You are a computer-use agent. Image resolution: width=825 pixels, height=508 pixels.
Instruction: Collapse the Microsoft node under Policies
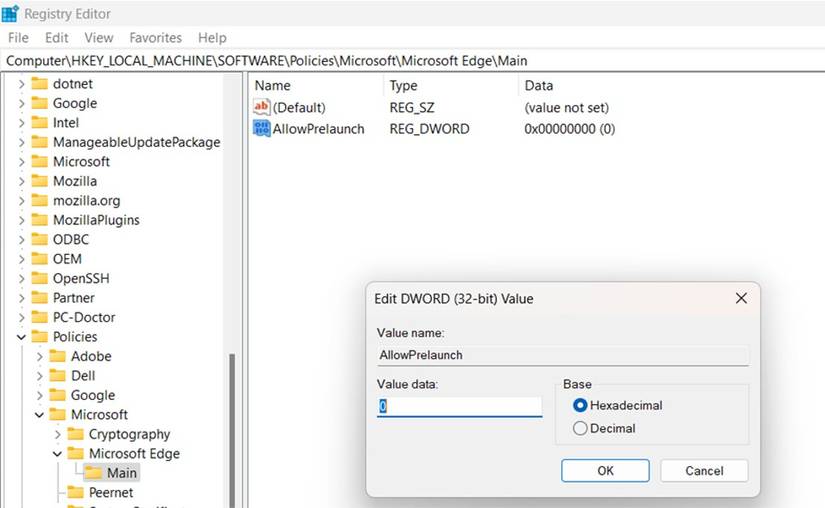[39, 415]
